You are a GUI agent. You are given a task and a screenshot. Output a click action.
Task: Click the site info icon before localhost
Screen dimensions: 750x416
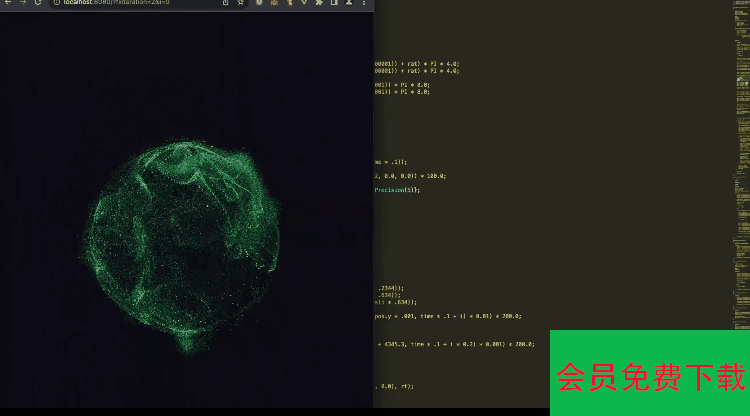(x=56, y=3)
